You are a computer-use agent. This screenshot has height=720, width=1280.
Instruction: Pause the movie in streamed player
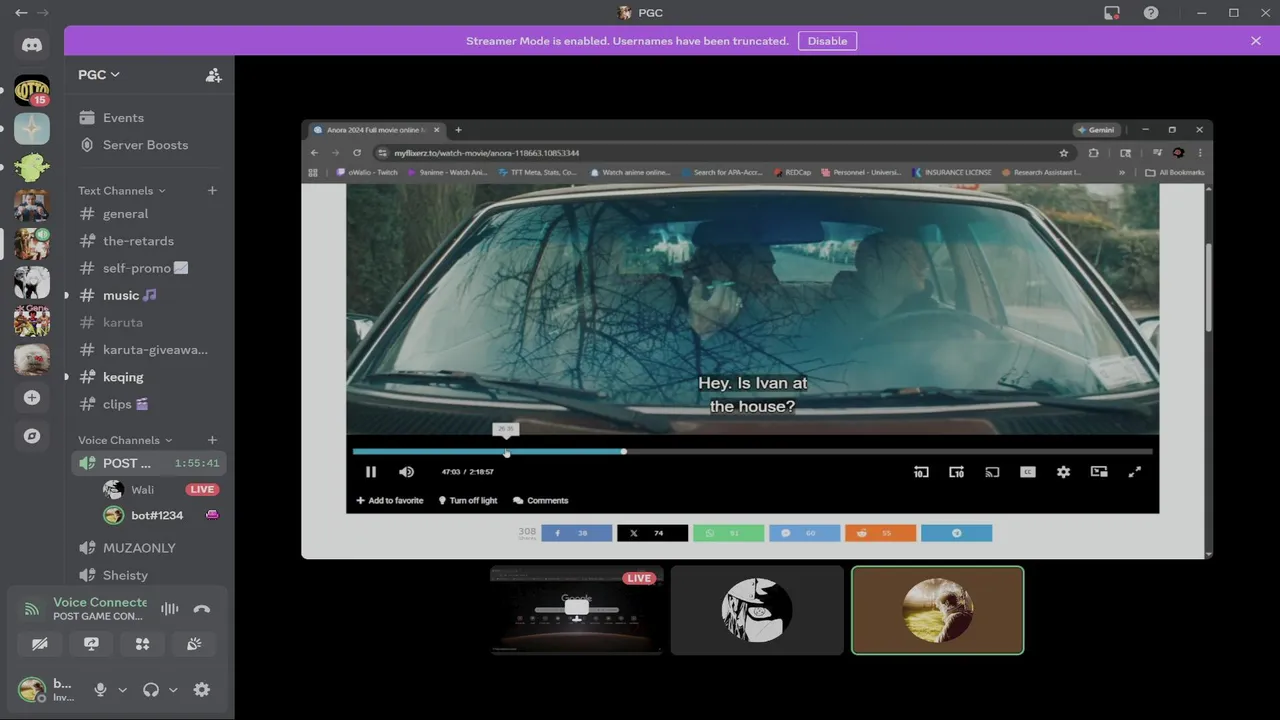click(371, 472)
